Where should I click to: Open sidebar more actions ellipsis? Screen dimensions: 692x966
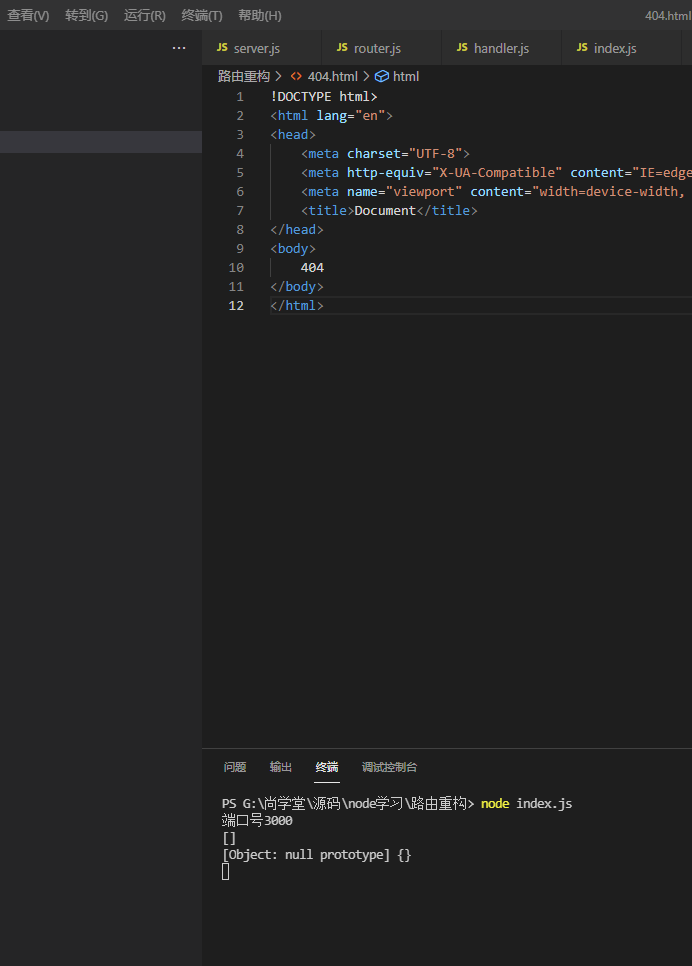tap(179, 48)
